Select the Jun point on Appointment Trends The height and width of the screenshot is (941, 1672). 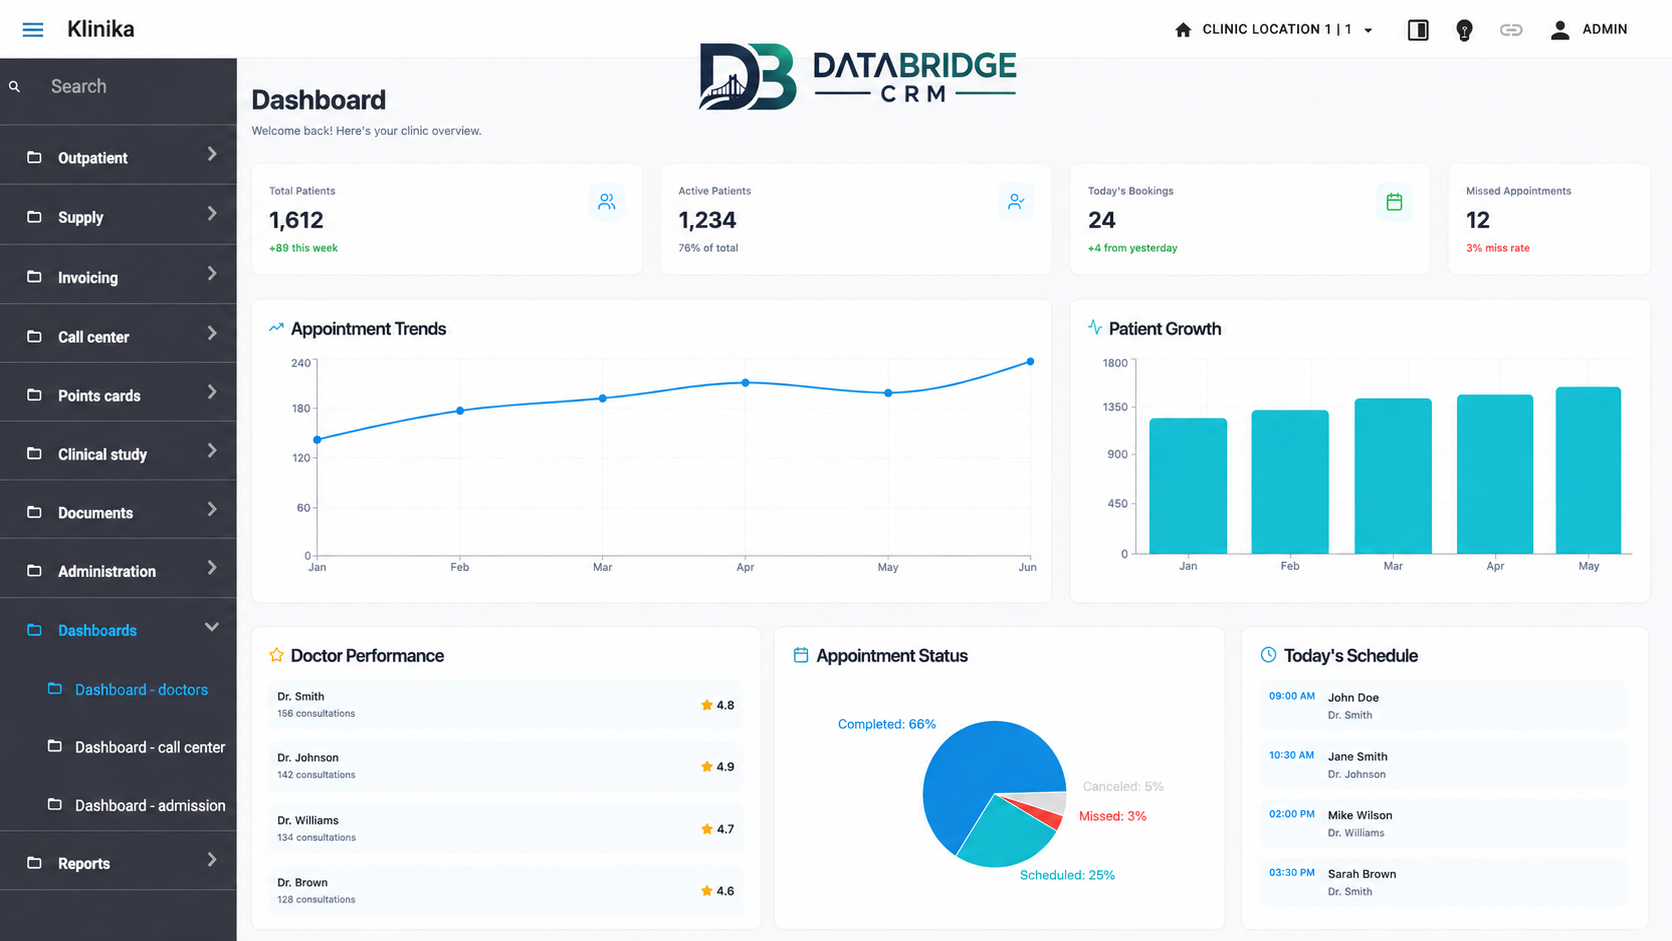coord(1030,362)
